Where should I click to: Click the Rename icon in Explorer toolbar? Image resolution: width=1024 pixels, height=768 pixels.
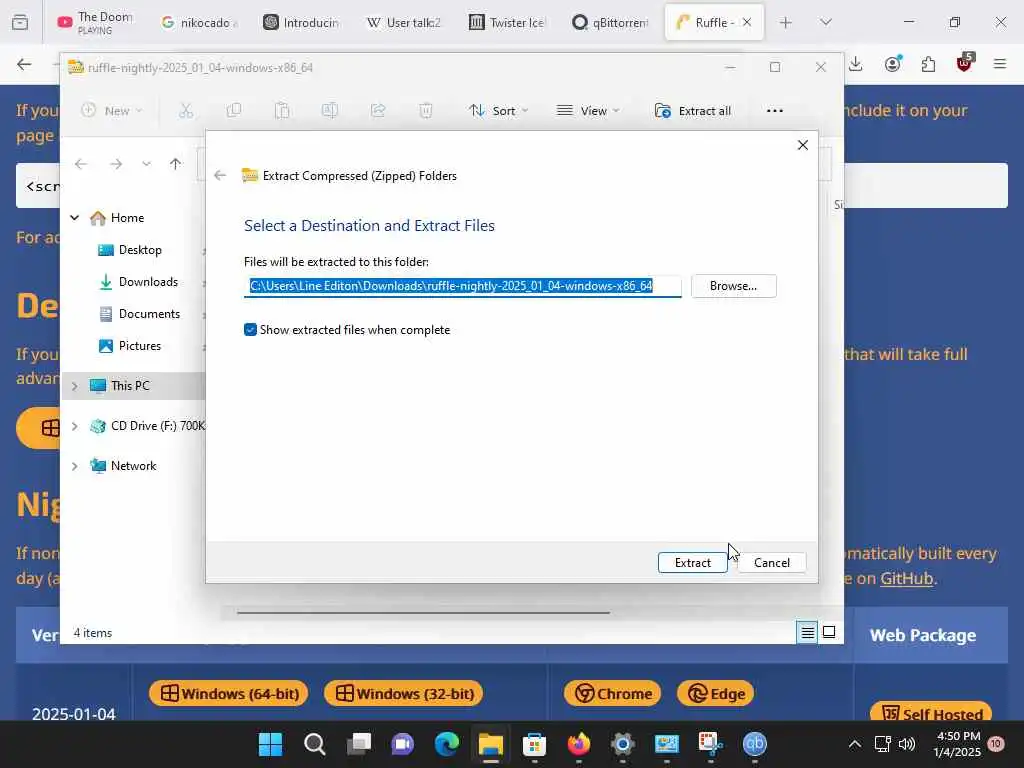tap(330, 111)
